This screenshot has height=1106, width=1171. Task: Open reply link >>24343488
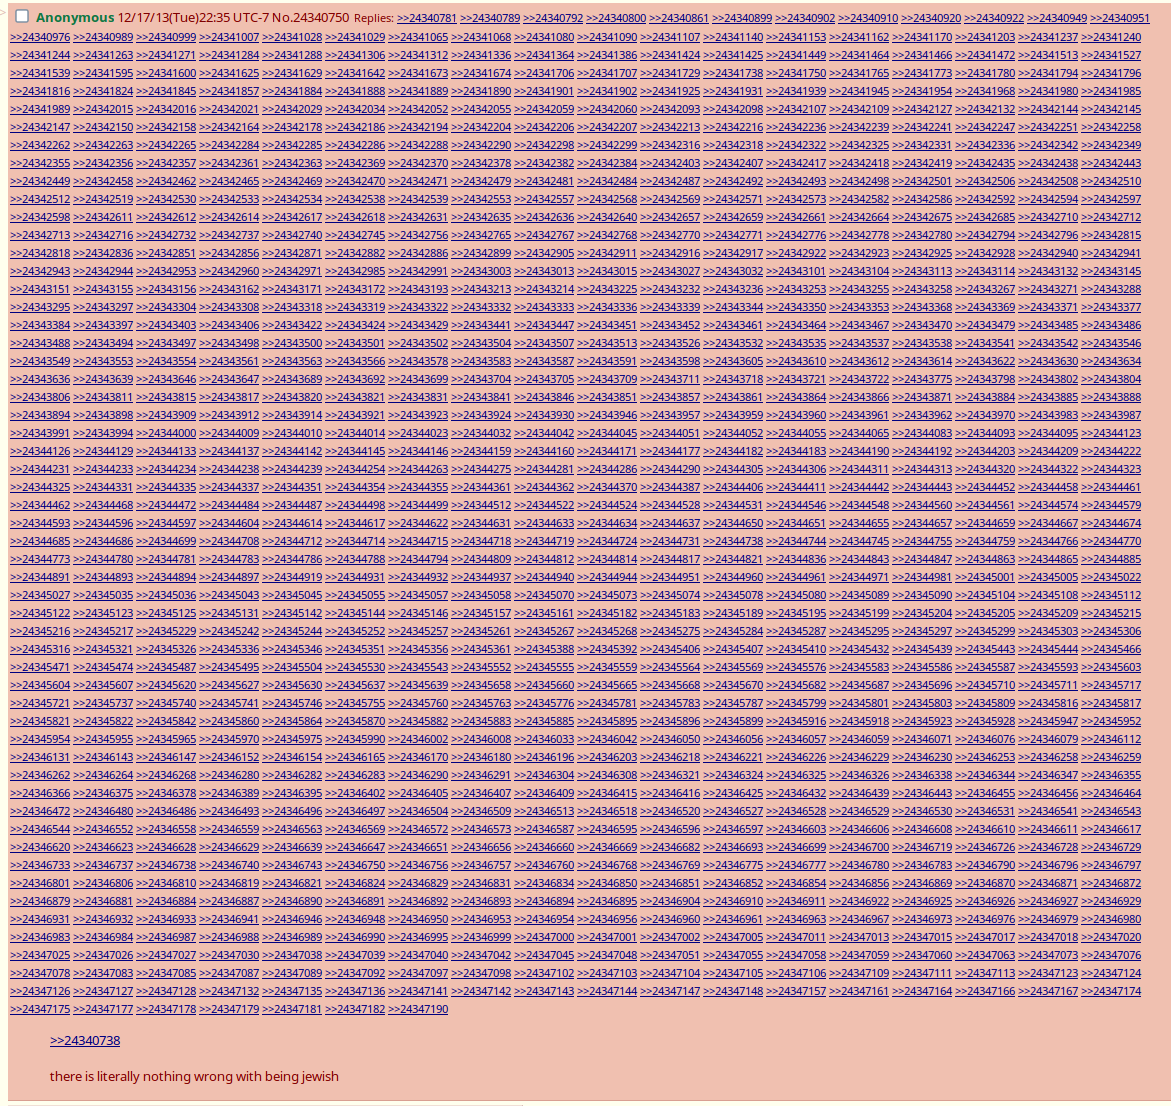click(40, 343)
